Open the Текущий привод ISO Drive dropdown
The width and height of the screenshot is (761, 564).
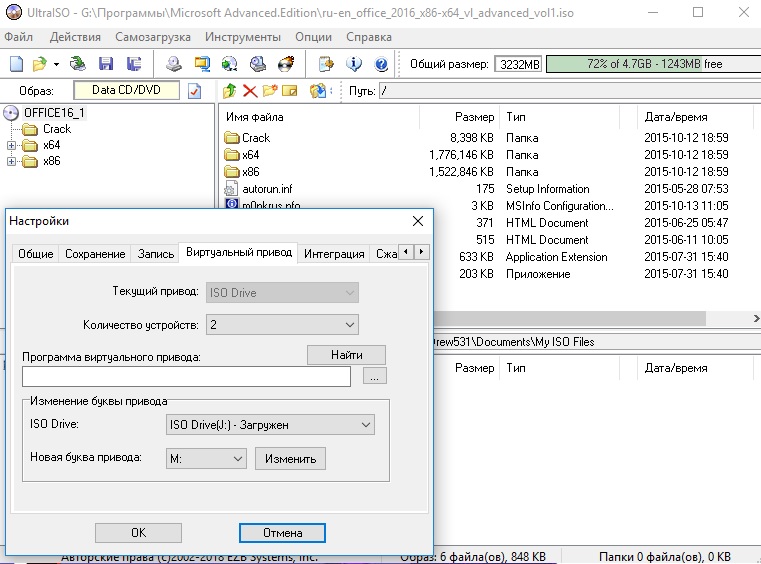coord(282,293)
